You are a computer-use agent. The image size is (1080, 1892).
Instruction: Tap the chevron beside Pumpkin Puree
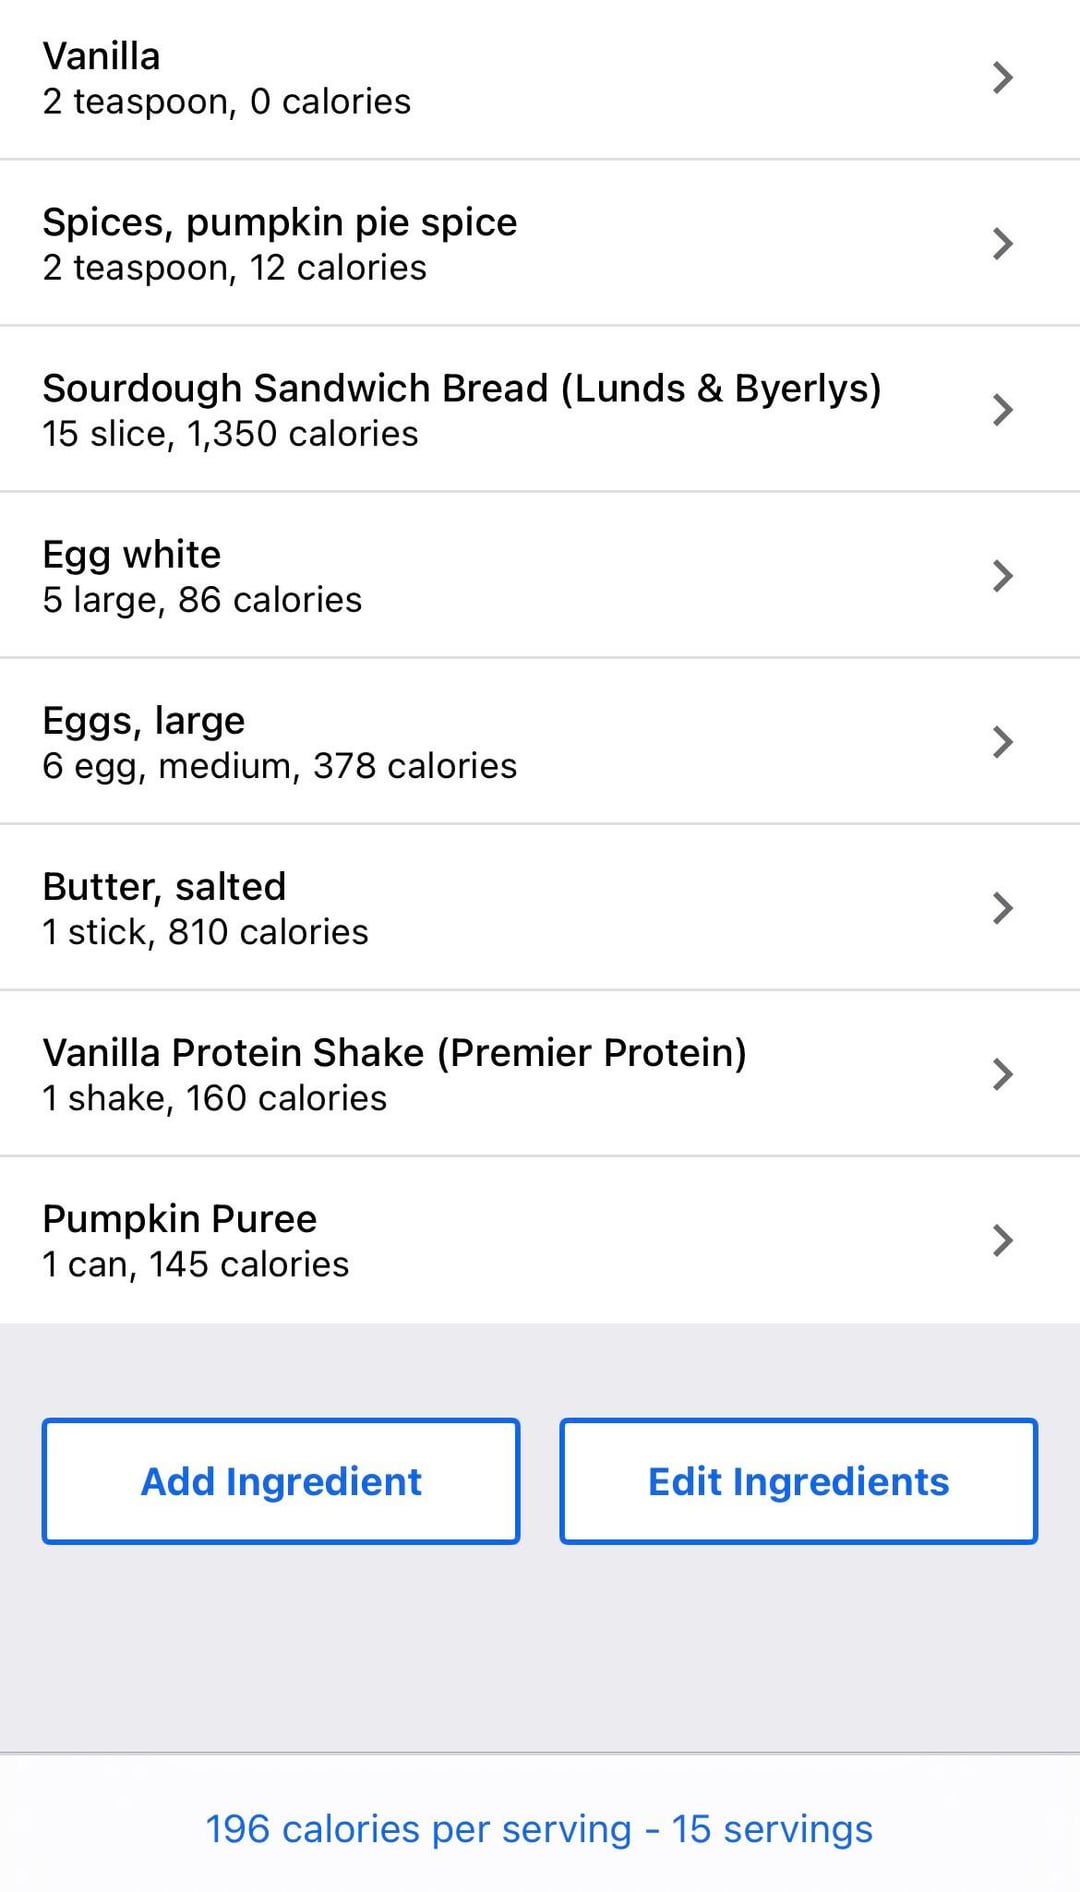(x=1002, y=1240)
